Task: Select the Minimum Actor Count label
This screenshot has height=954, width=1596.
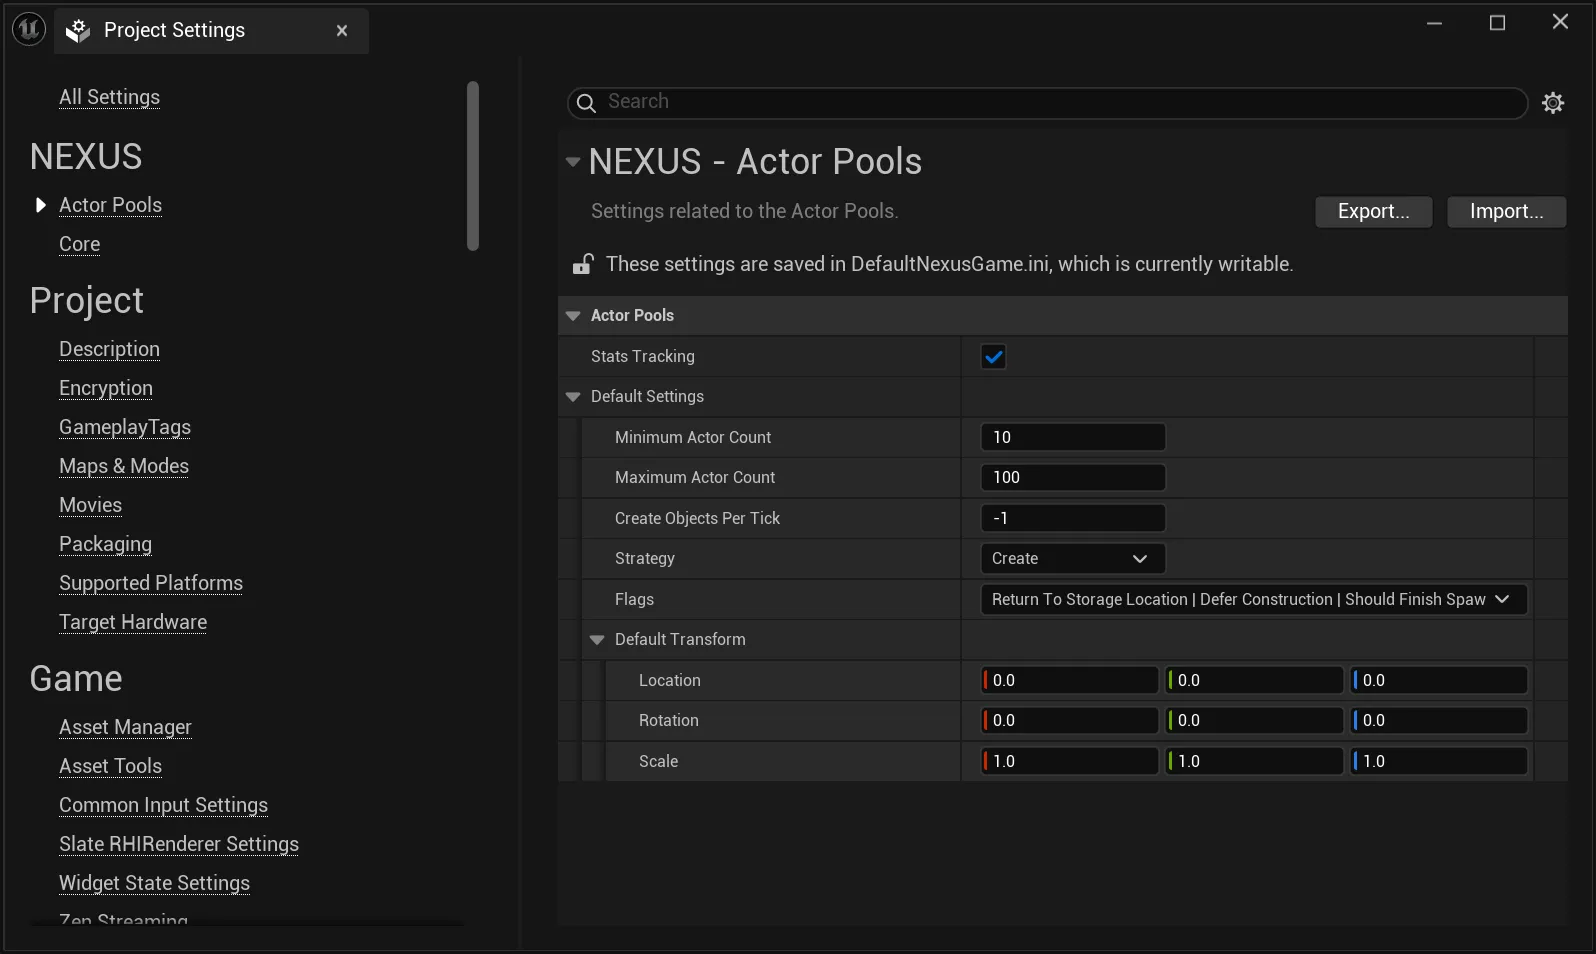Action: tap(693, 438)
